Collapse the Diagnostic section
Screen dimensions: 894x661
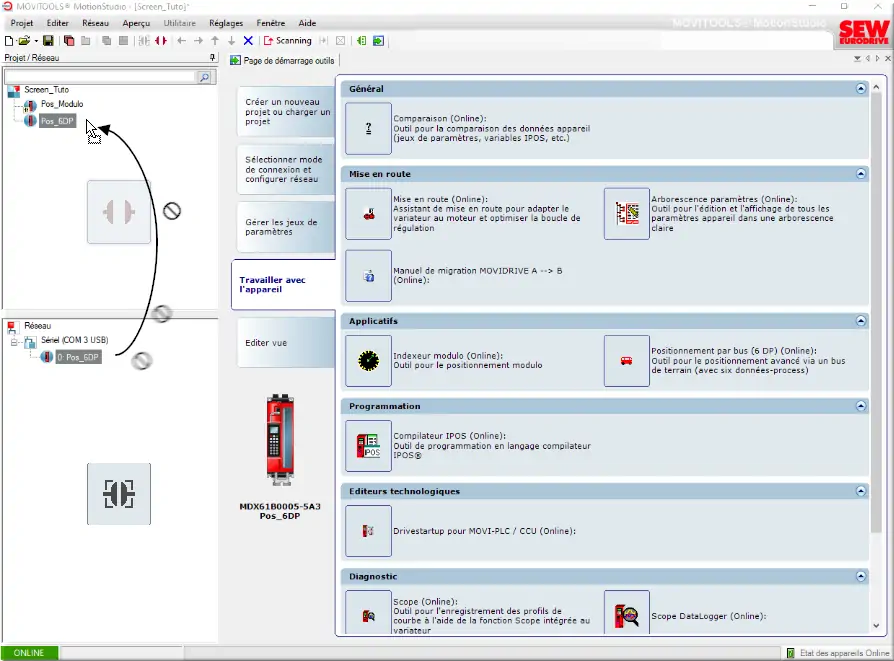pyautogui.click(x=860, y=577)
